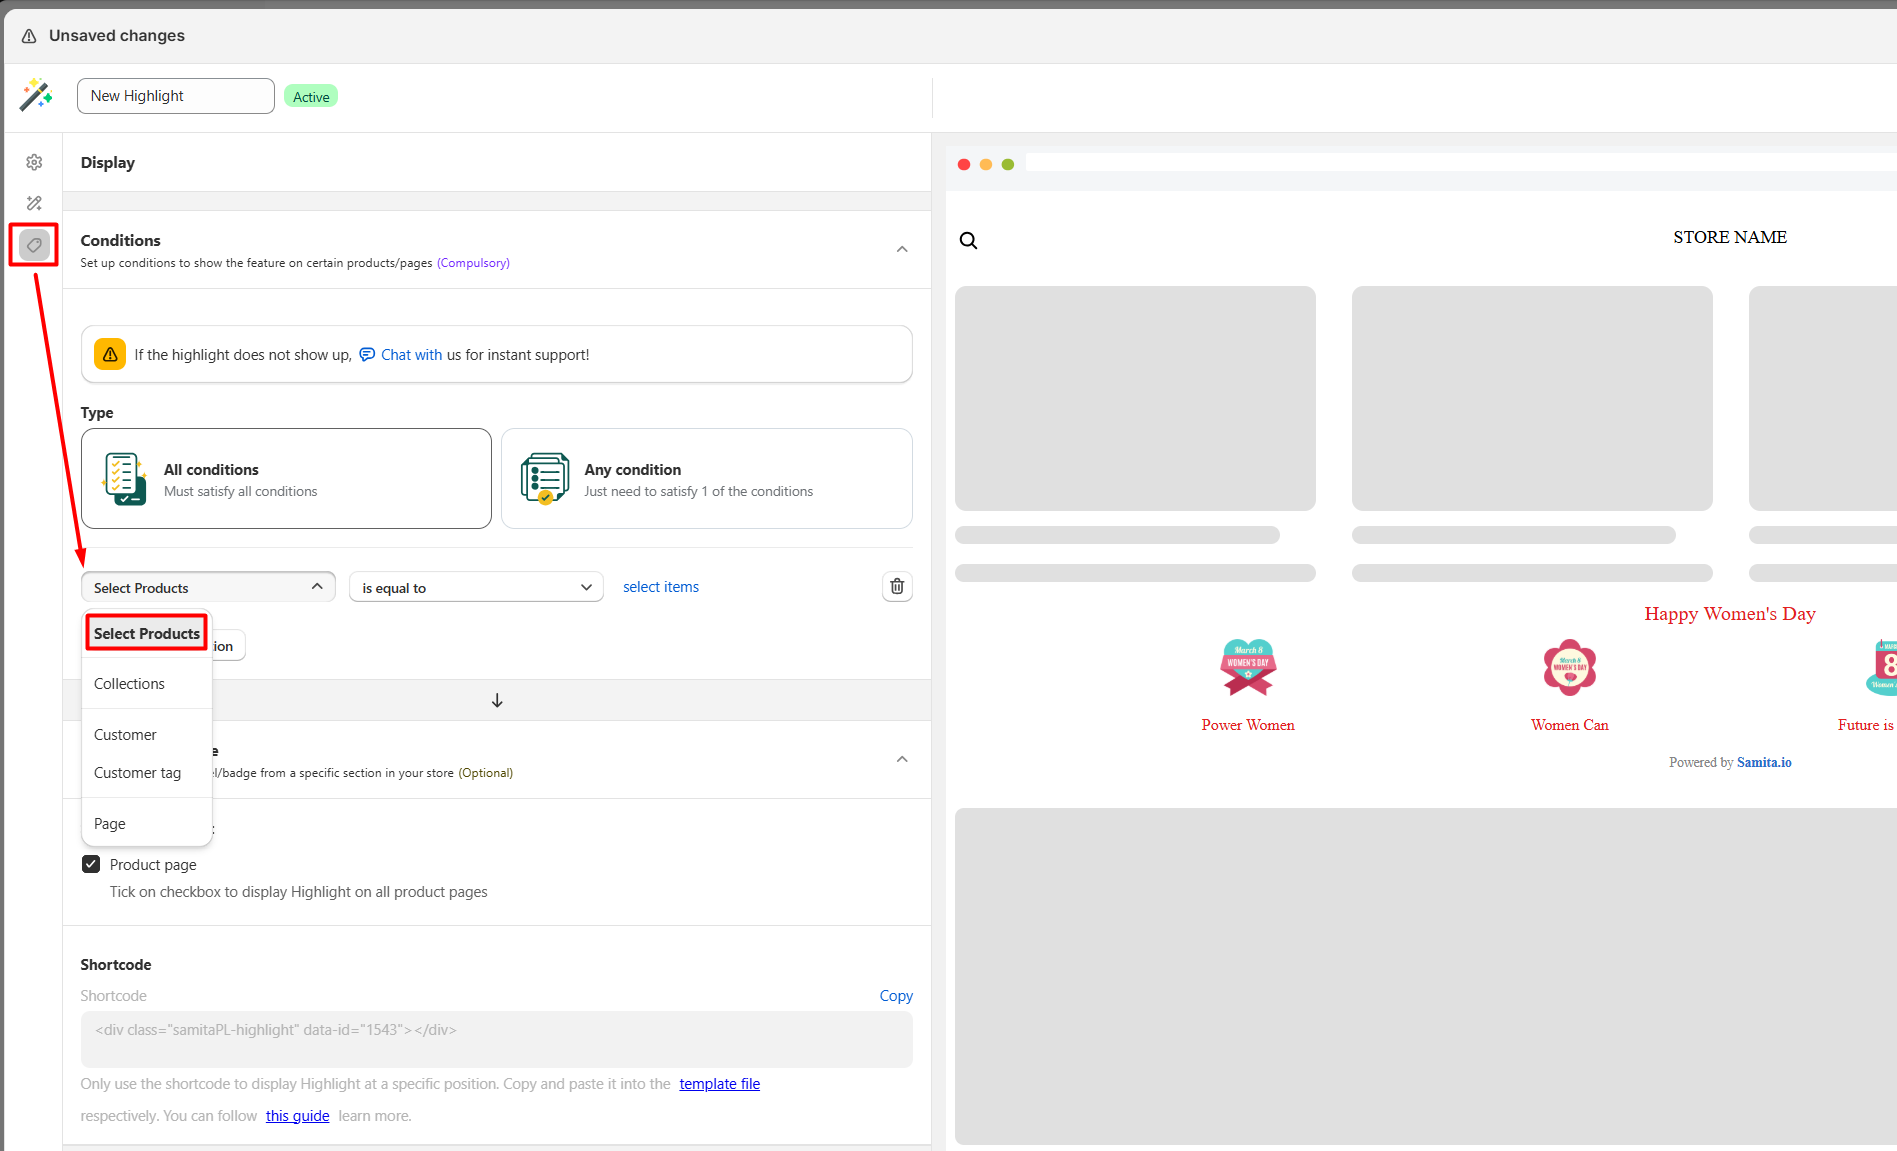1897x1151 pixels.
Task: Click the magic wand app logo
Action: tap(36, 95)
